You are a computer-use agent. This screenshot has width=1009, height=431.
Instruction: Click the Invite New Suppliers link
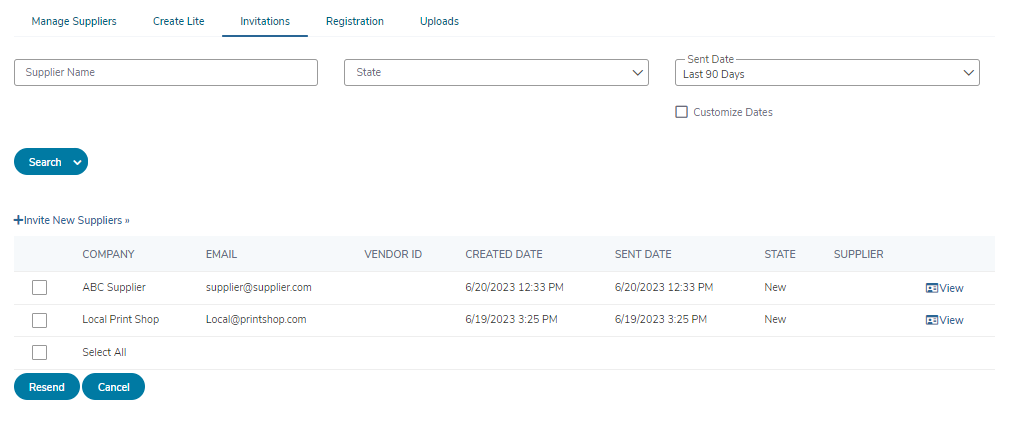71,220
